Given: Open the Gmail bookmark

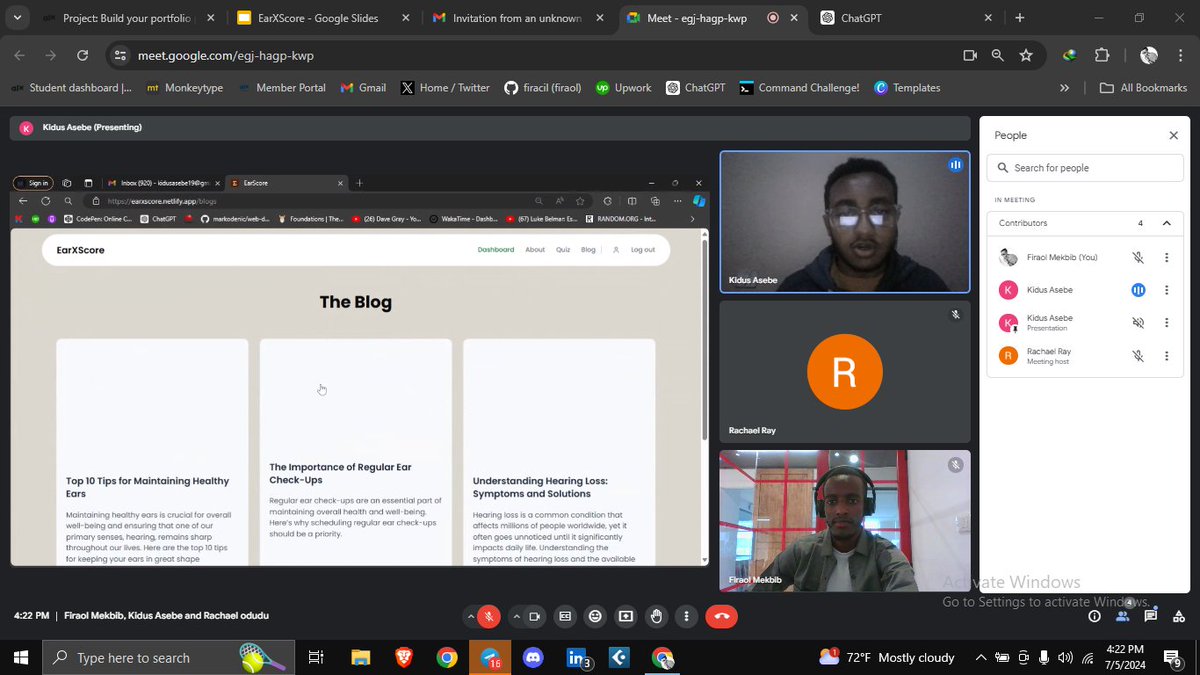Looking at the screenshot, I should tap(363, 88).
